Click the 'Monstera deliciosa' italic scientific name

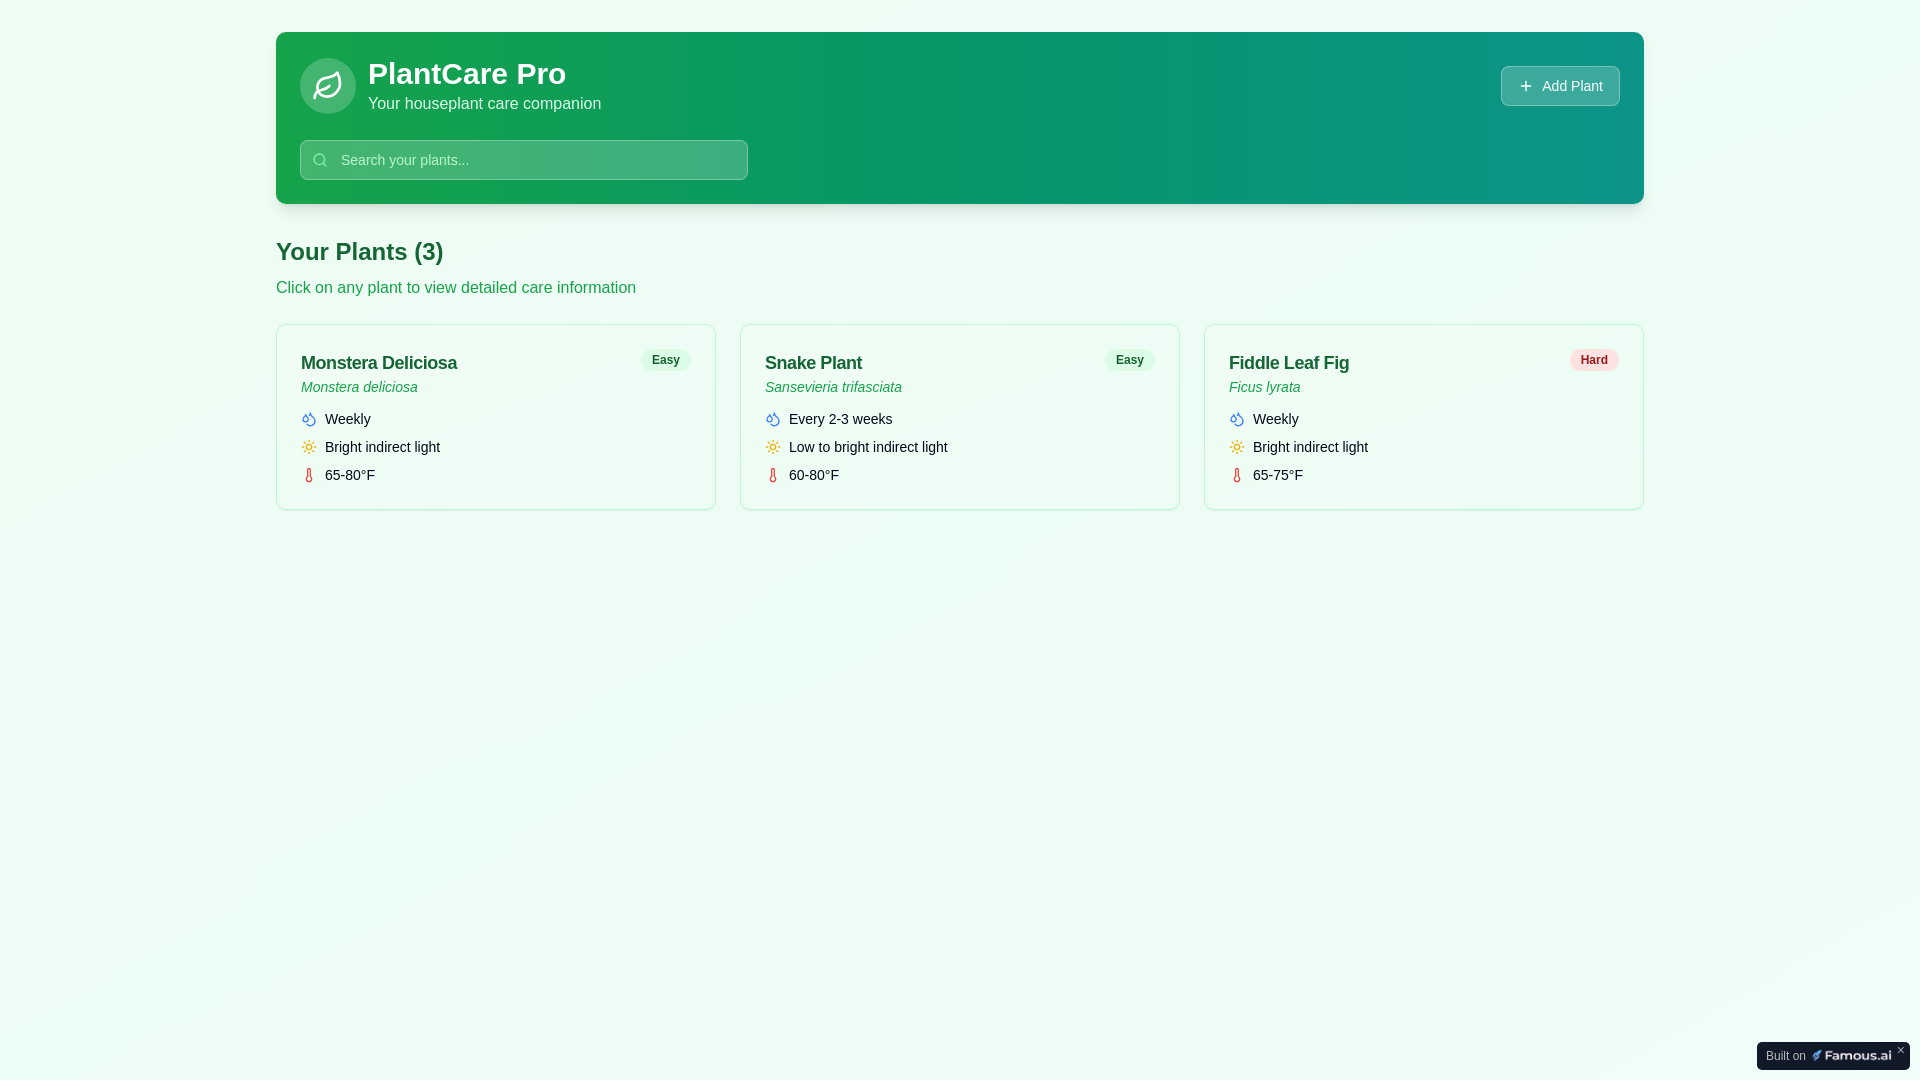359,387
